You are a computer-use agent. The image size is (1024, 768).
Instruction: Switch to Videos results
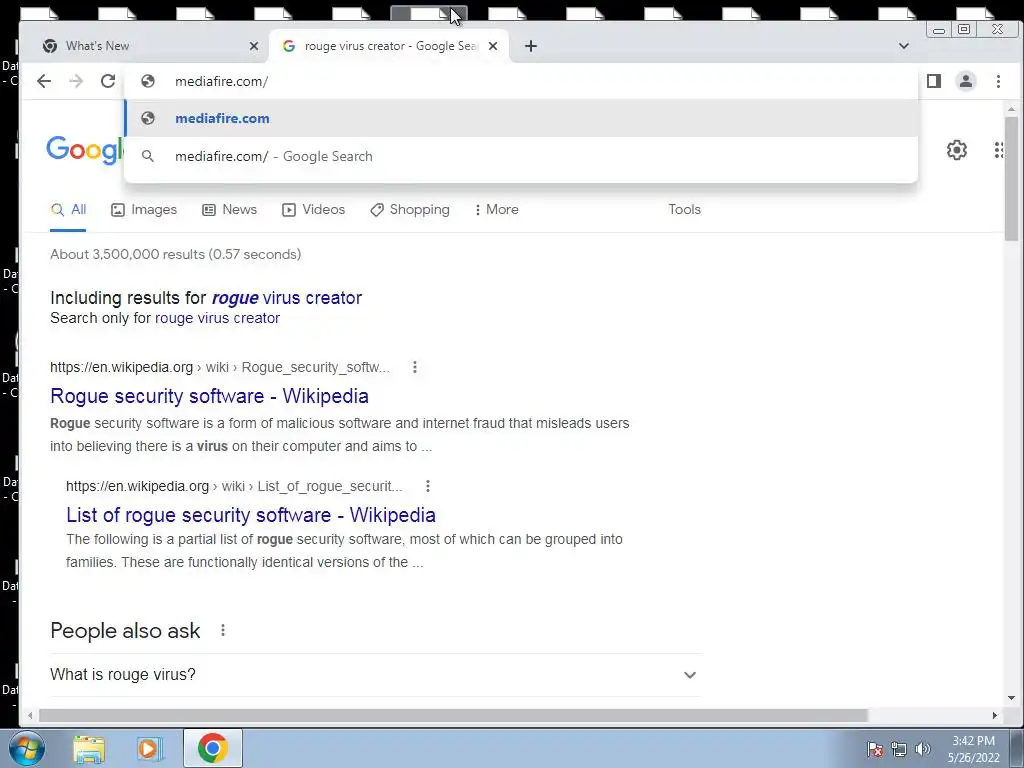(x=313, y=210)
